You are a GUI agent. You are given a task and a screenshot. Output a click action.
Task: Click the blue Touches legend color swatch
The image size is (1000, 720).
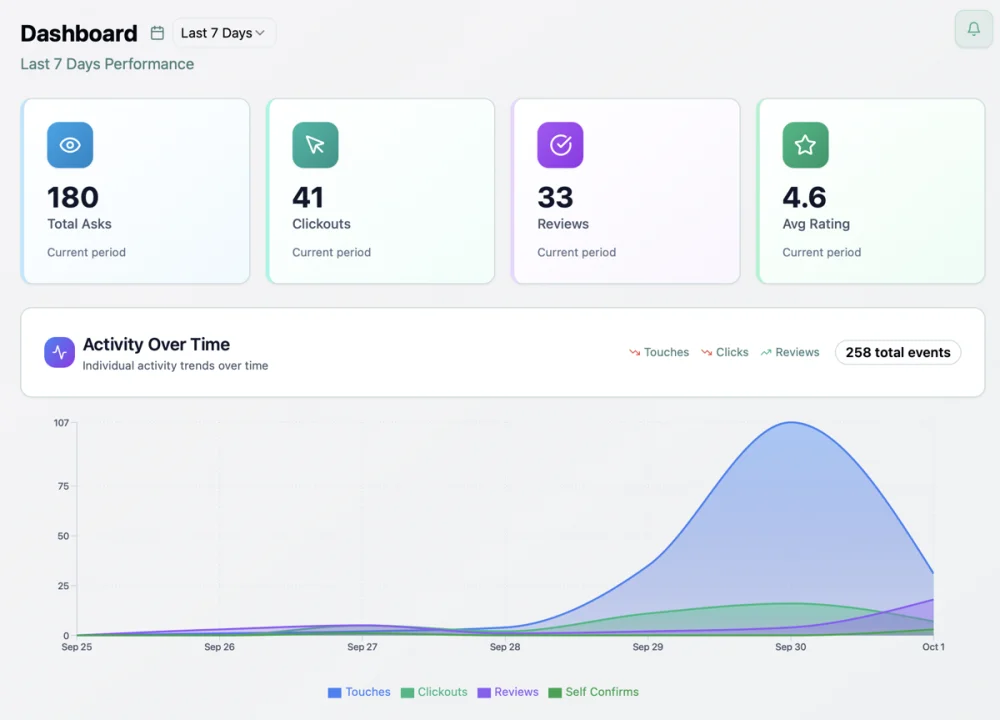[x=335, y=692]
